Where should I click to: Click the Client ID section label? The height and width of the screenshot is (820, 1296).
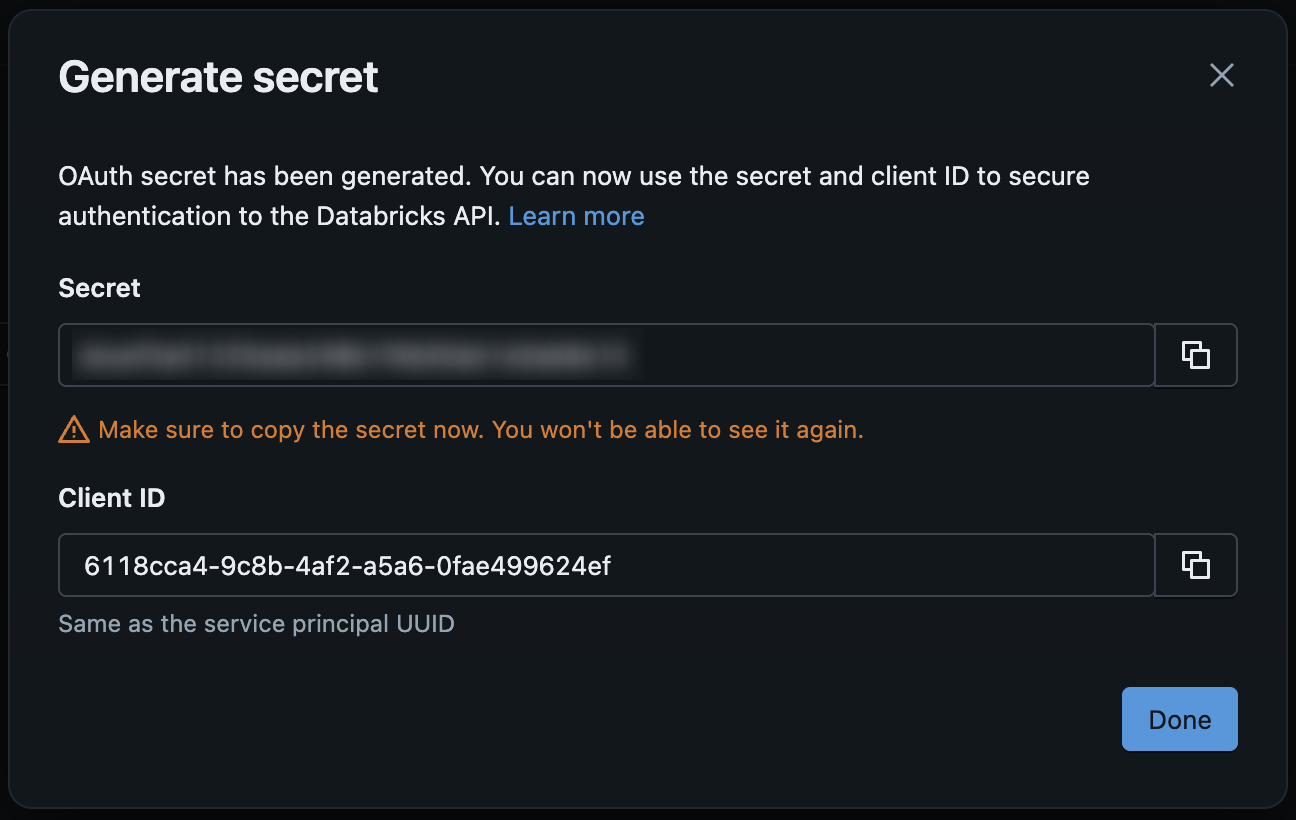112,498
